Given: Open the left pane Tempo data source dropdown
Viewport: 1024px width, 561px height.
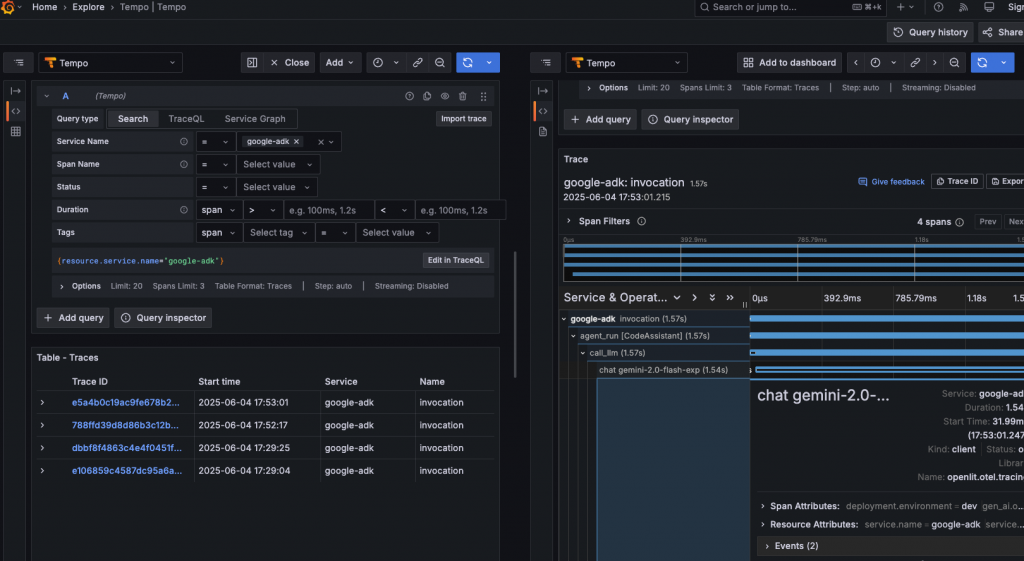Looking at the screenshot, I should 111,62.
